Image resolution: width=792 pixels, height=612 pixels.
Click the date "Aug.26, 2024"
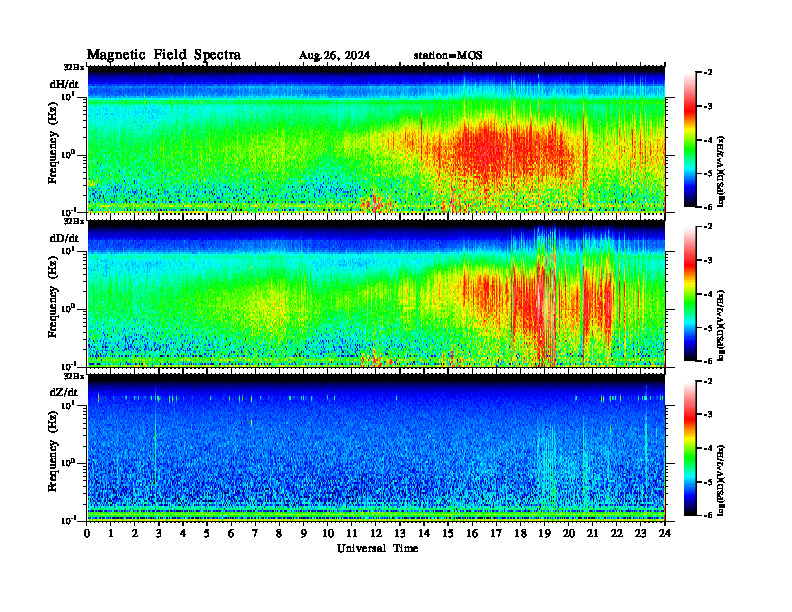(334, 56)
